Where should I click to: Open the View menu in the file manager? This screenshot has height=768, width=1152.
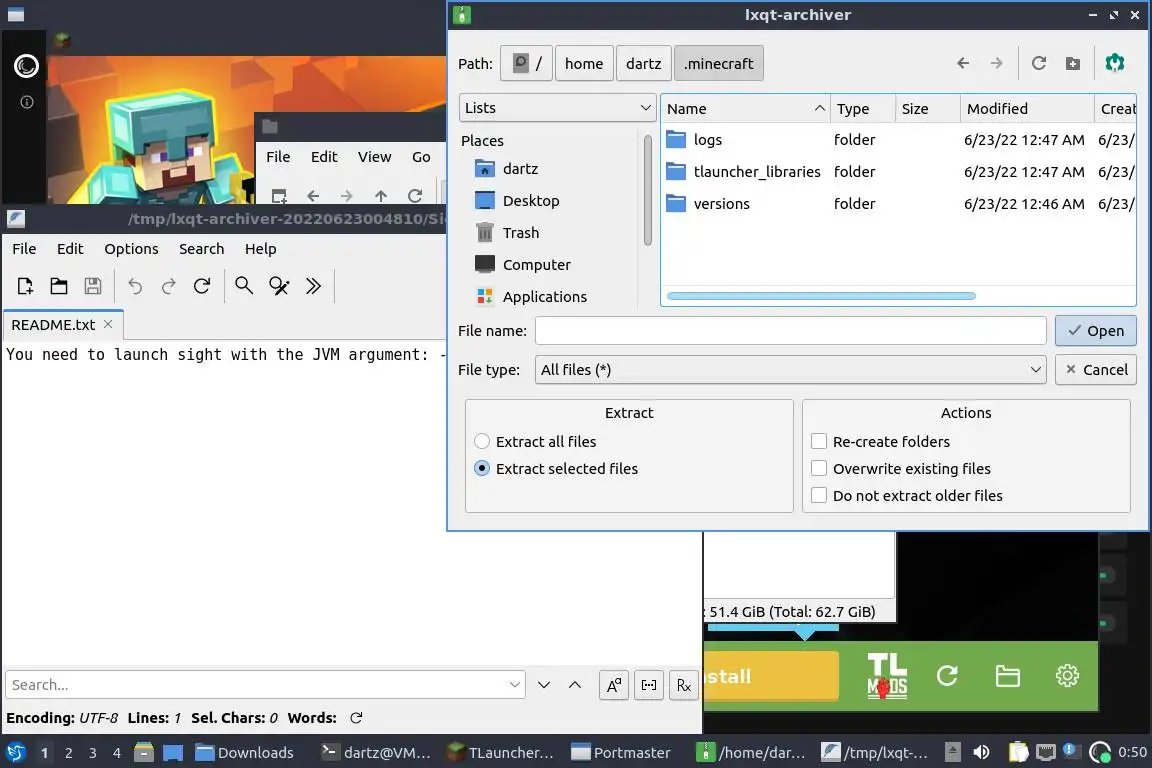[x=374, y=157]
